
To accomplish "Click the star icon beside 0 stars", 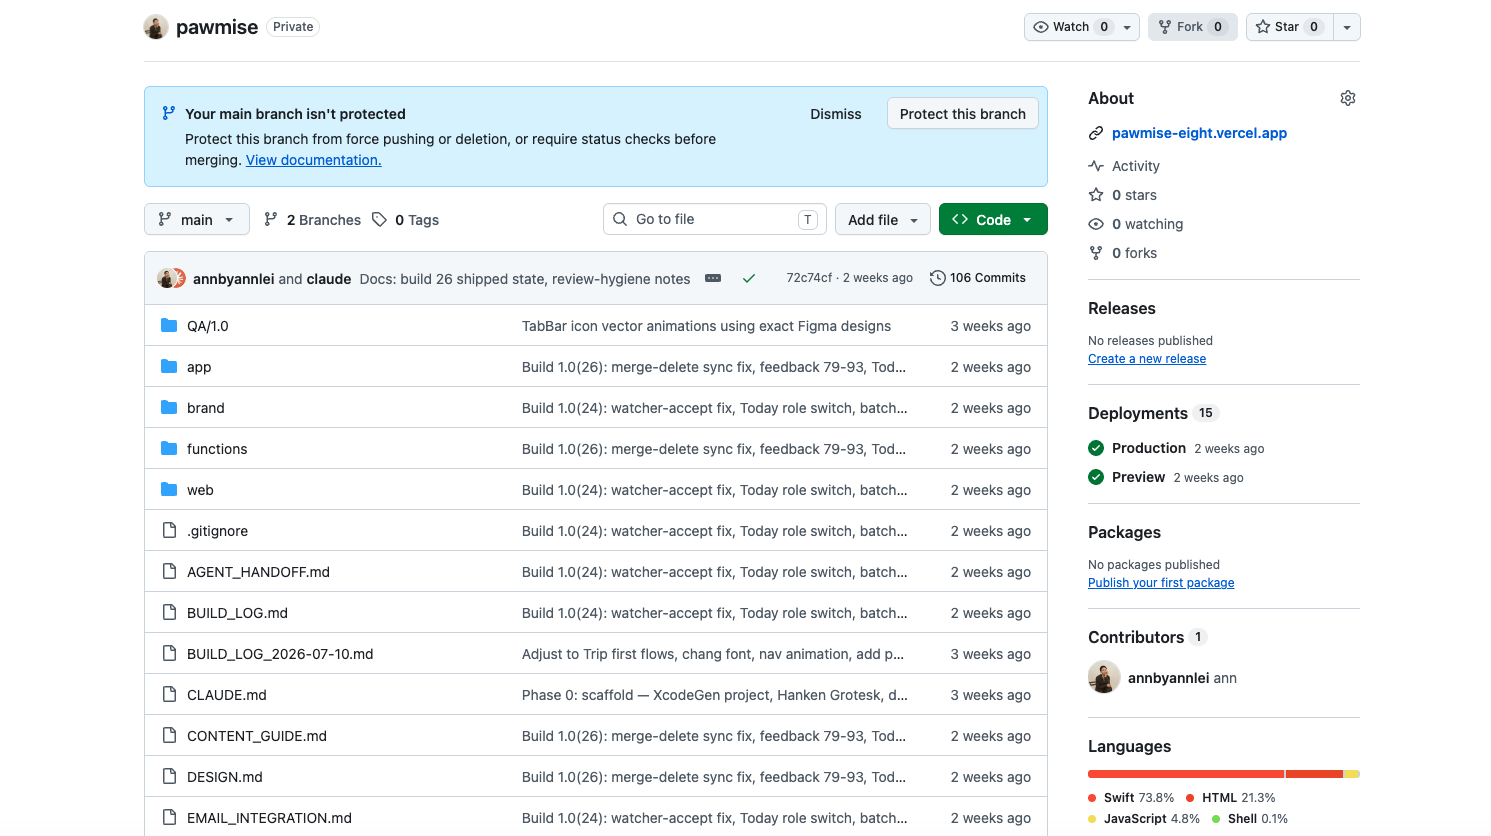I will pos(1096,195).
